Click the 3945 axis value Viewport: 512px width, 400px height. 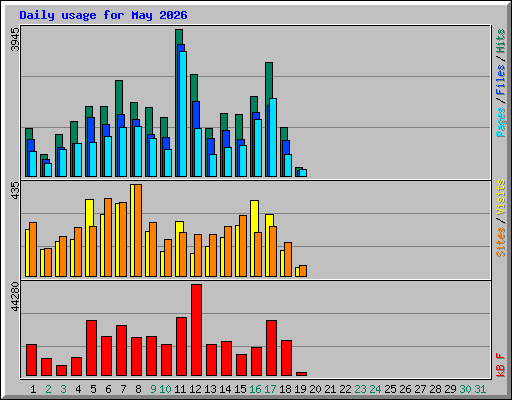point(15,40)
